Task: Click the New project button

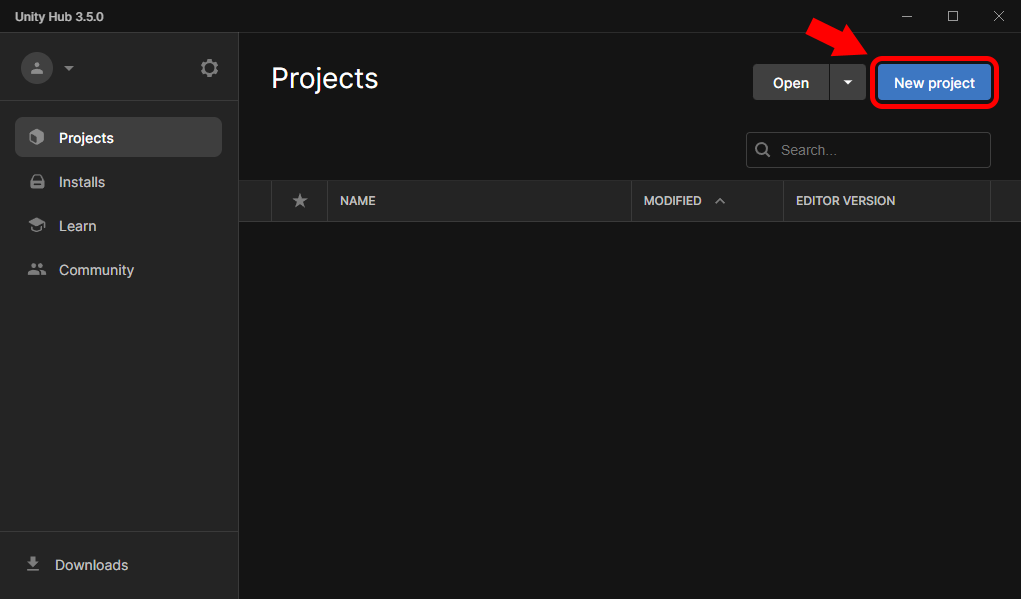Action: [934, 83]
